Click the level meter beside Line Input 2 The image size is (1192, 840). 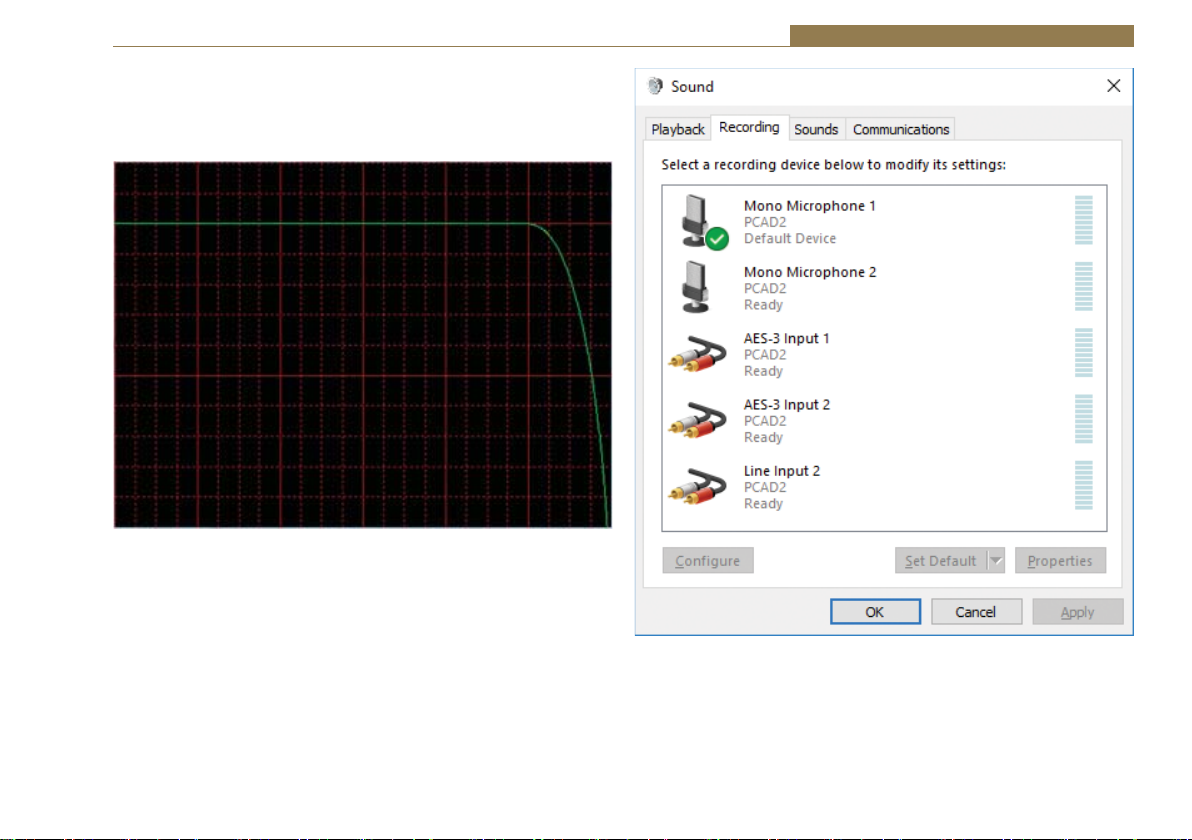(1083, 485)
